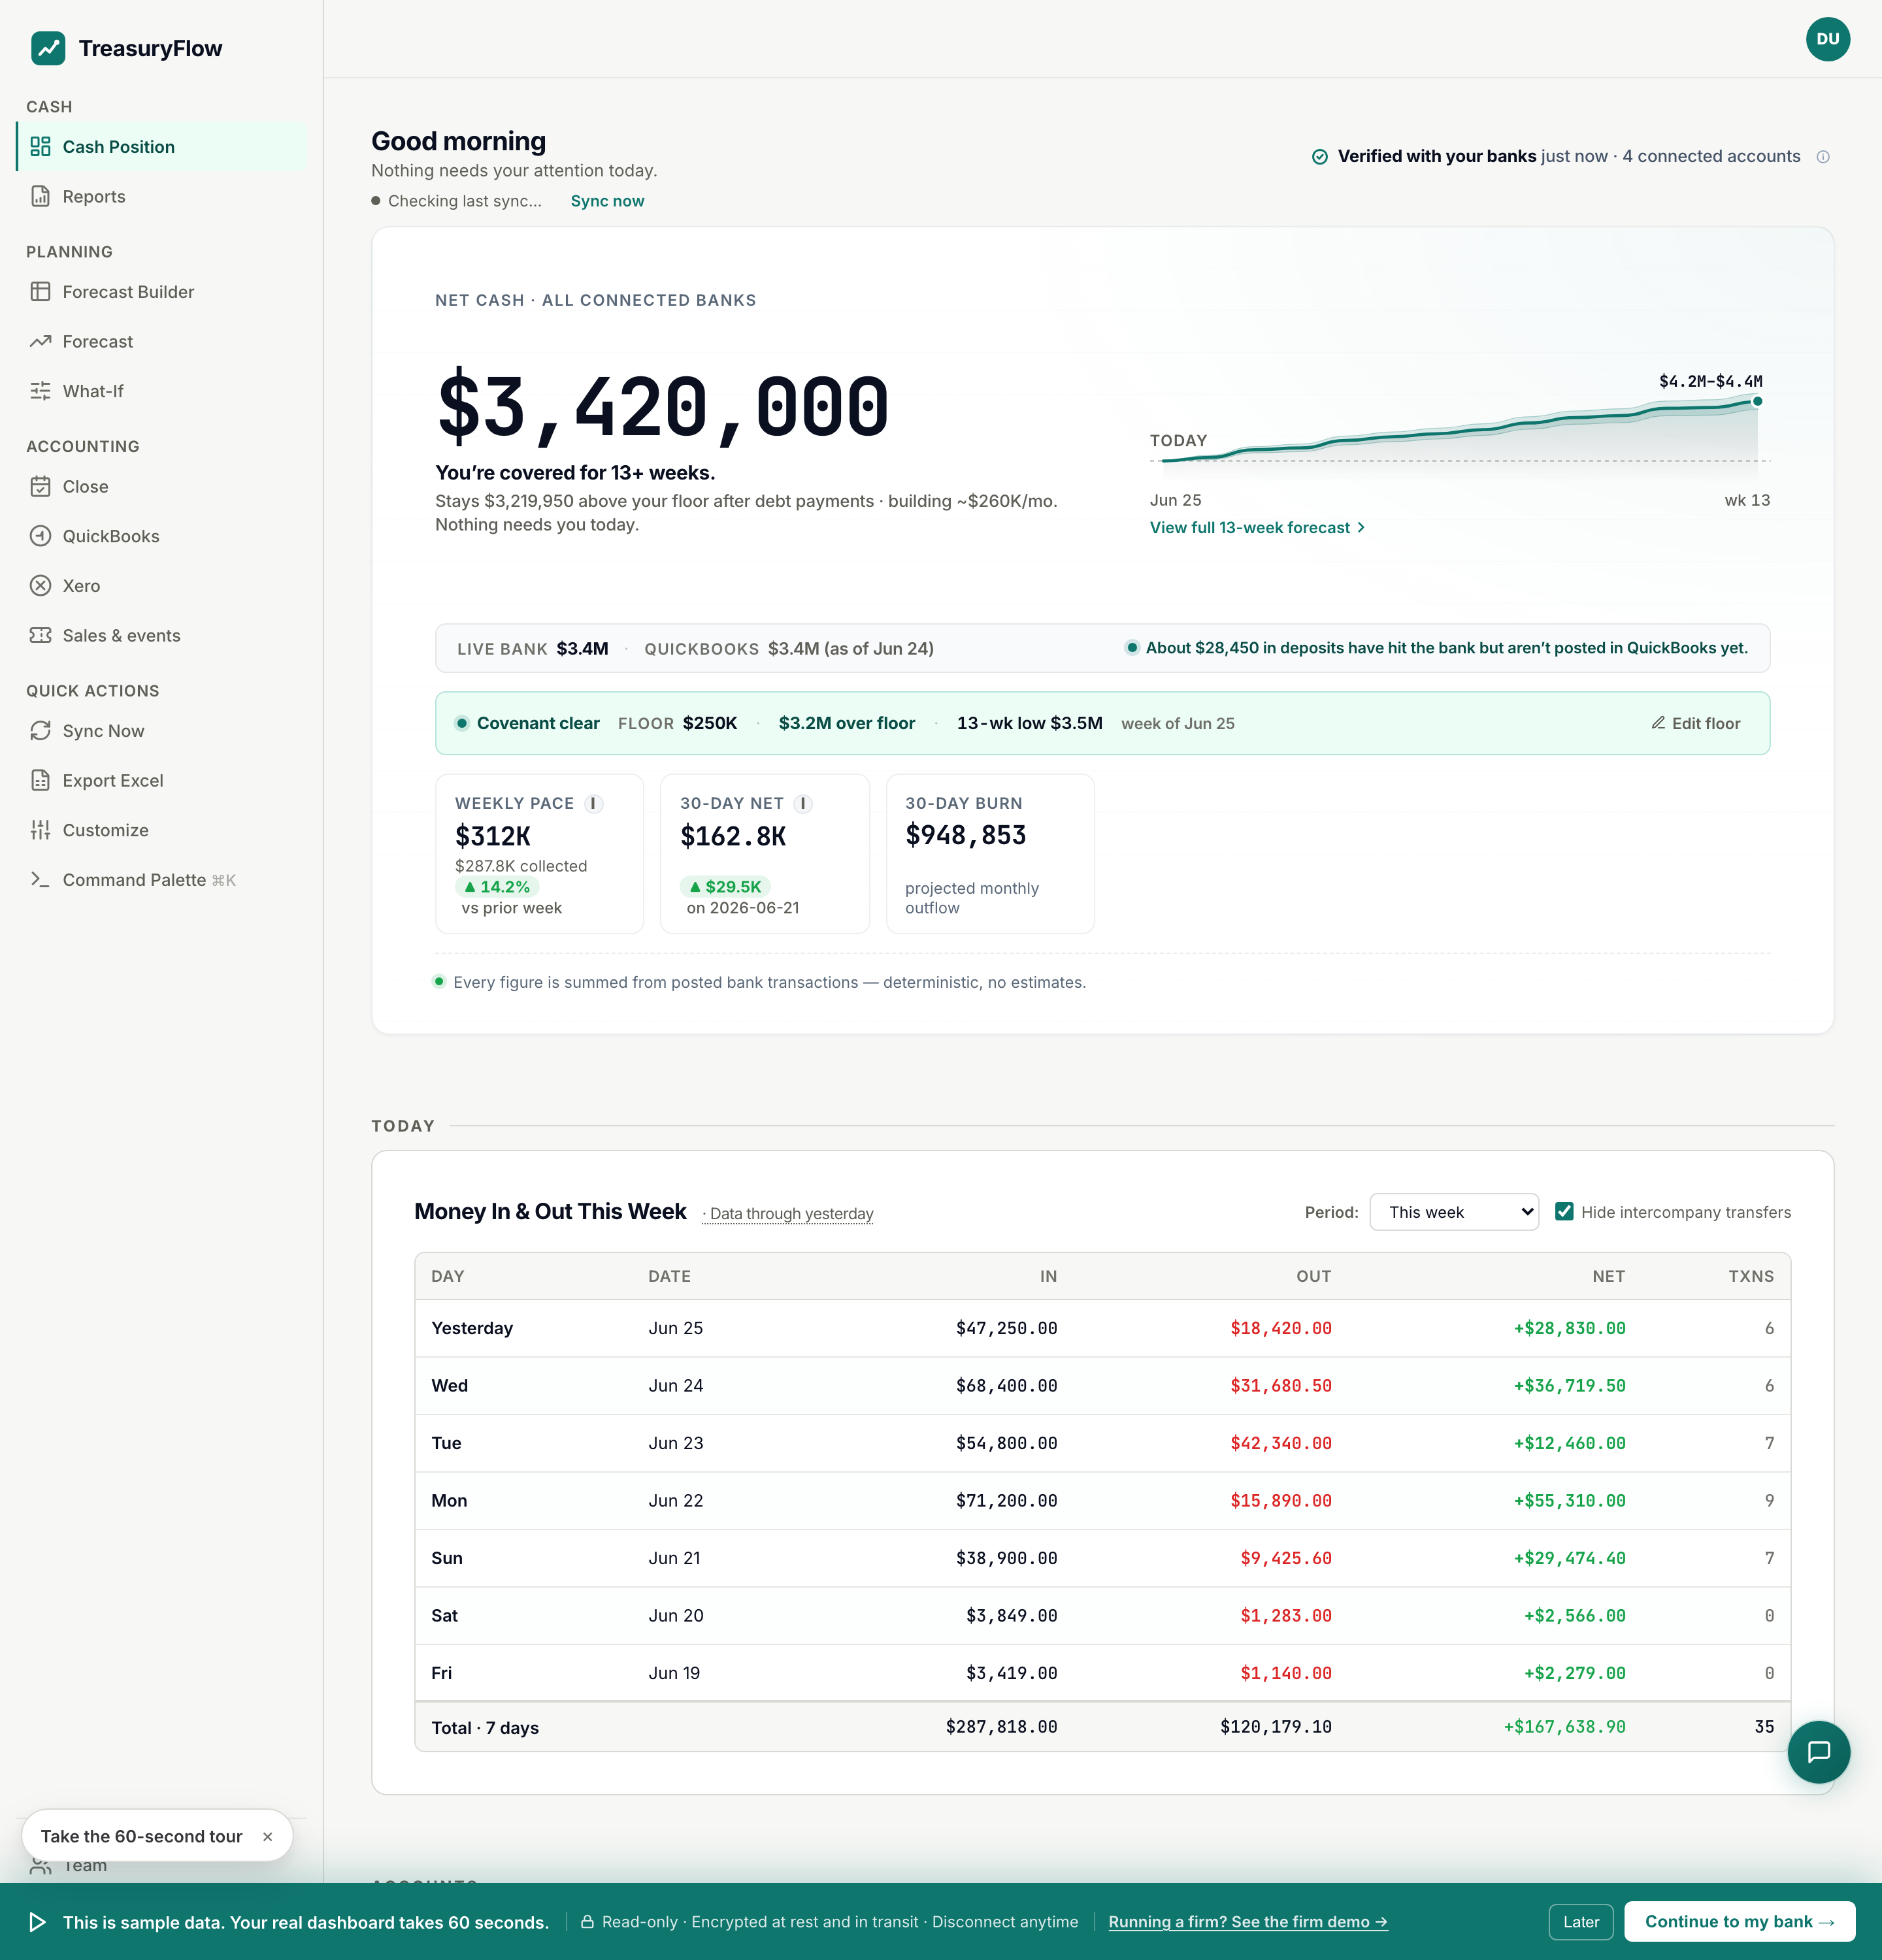Open the Period dropdown set to This week

pos(1454,1212)
